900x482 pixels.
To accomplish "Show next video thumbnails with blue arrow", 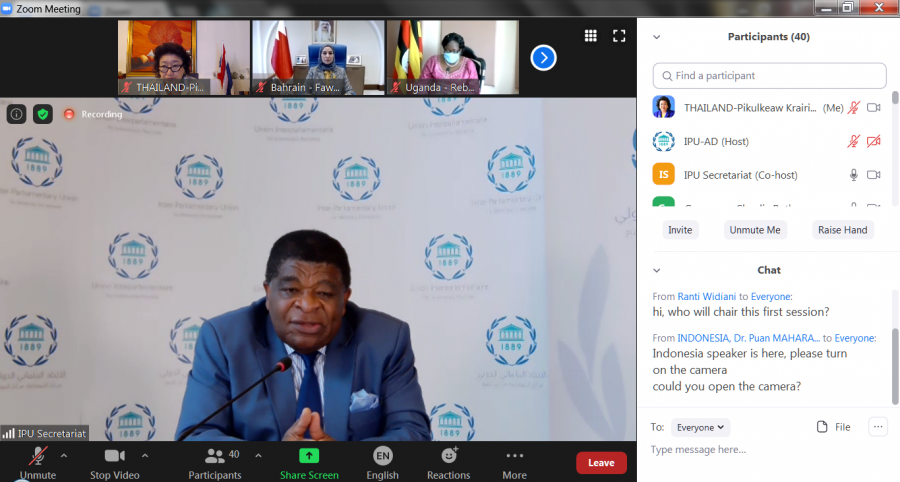I will point(543,58).
